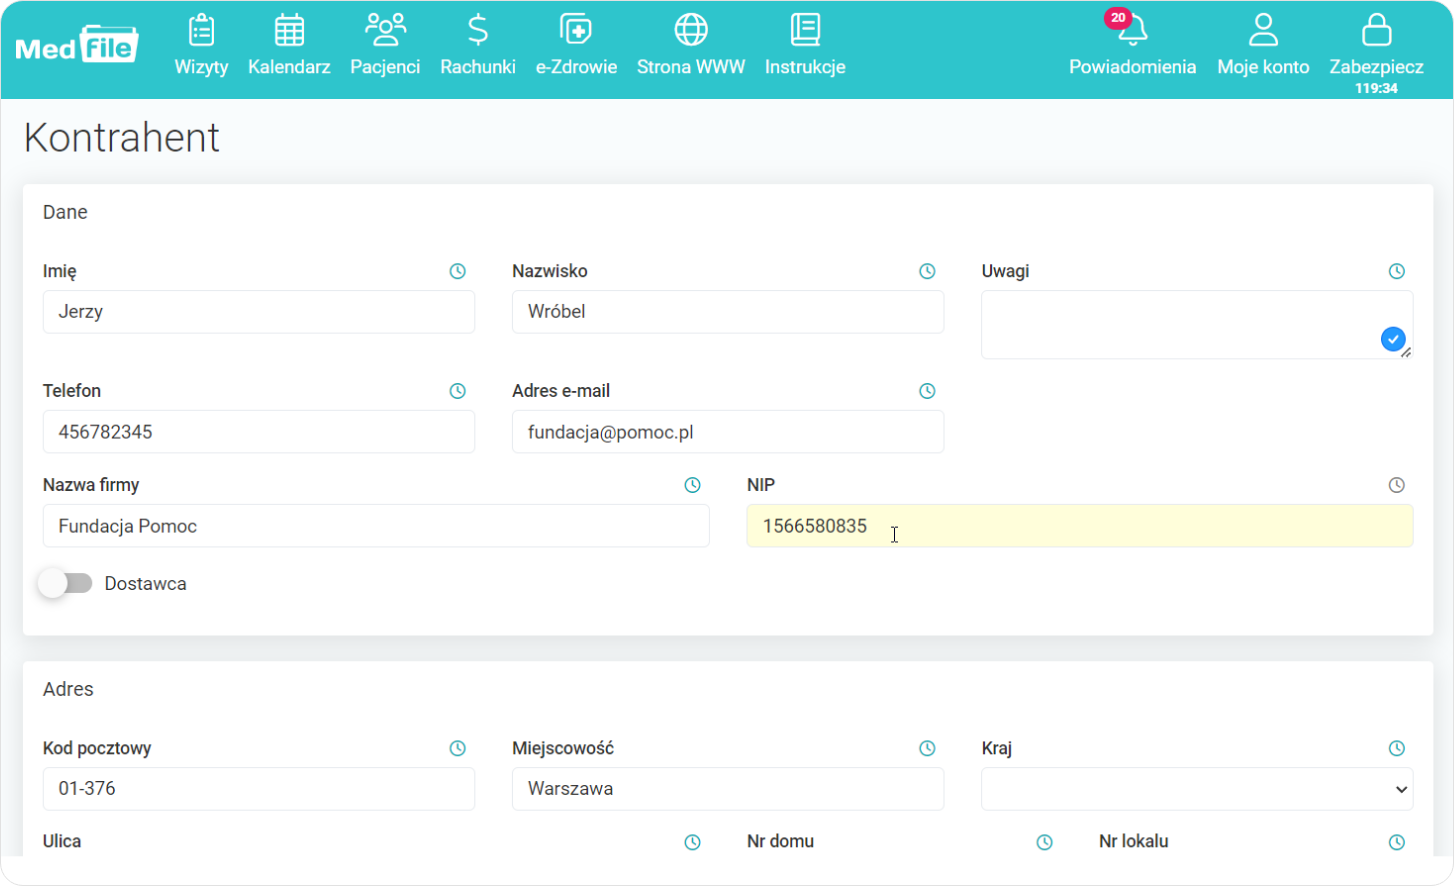This screenshot has width=1454, height=886.
Task: View history clock for Nazwa firmy
Action: [692, 485]
